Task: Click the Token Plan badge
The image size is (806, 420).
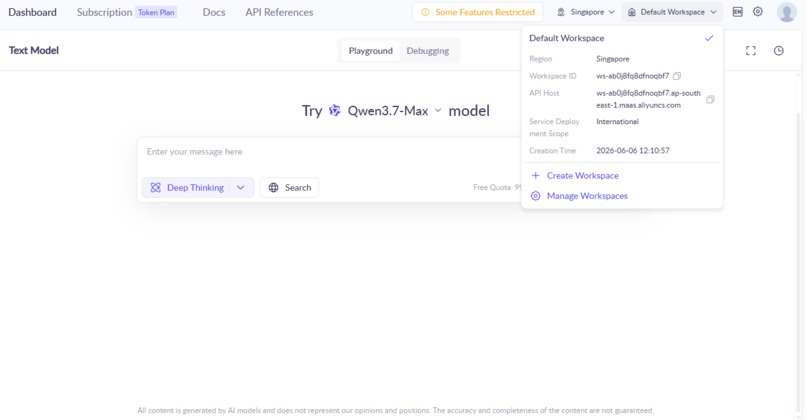Action: [156, 12]
